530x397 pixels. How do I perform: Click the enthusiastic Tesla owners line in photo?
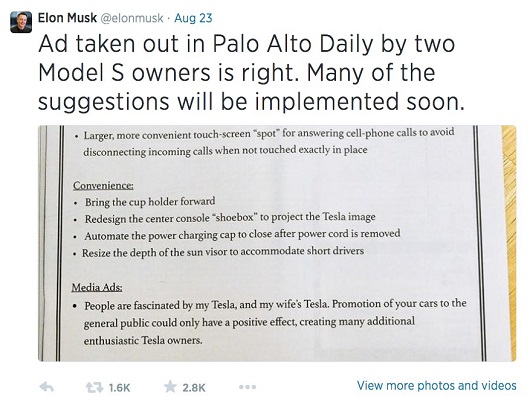click(143, 340)
